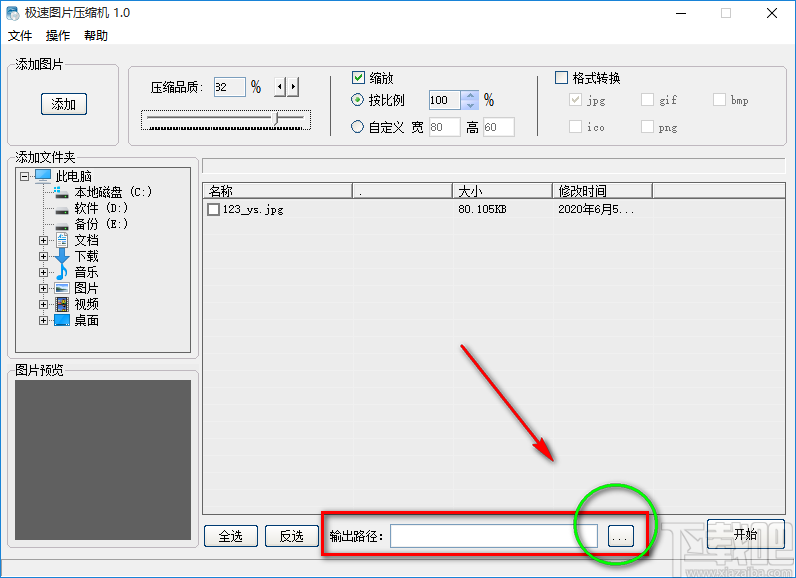
Task: Click the 2020年6月5... date cell
Action: point(596,209)
